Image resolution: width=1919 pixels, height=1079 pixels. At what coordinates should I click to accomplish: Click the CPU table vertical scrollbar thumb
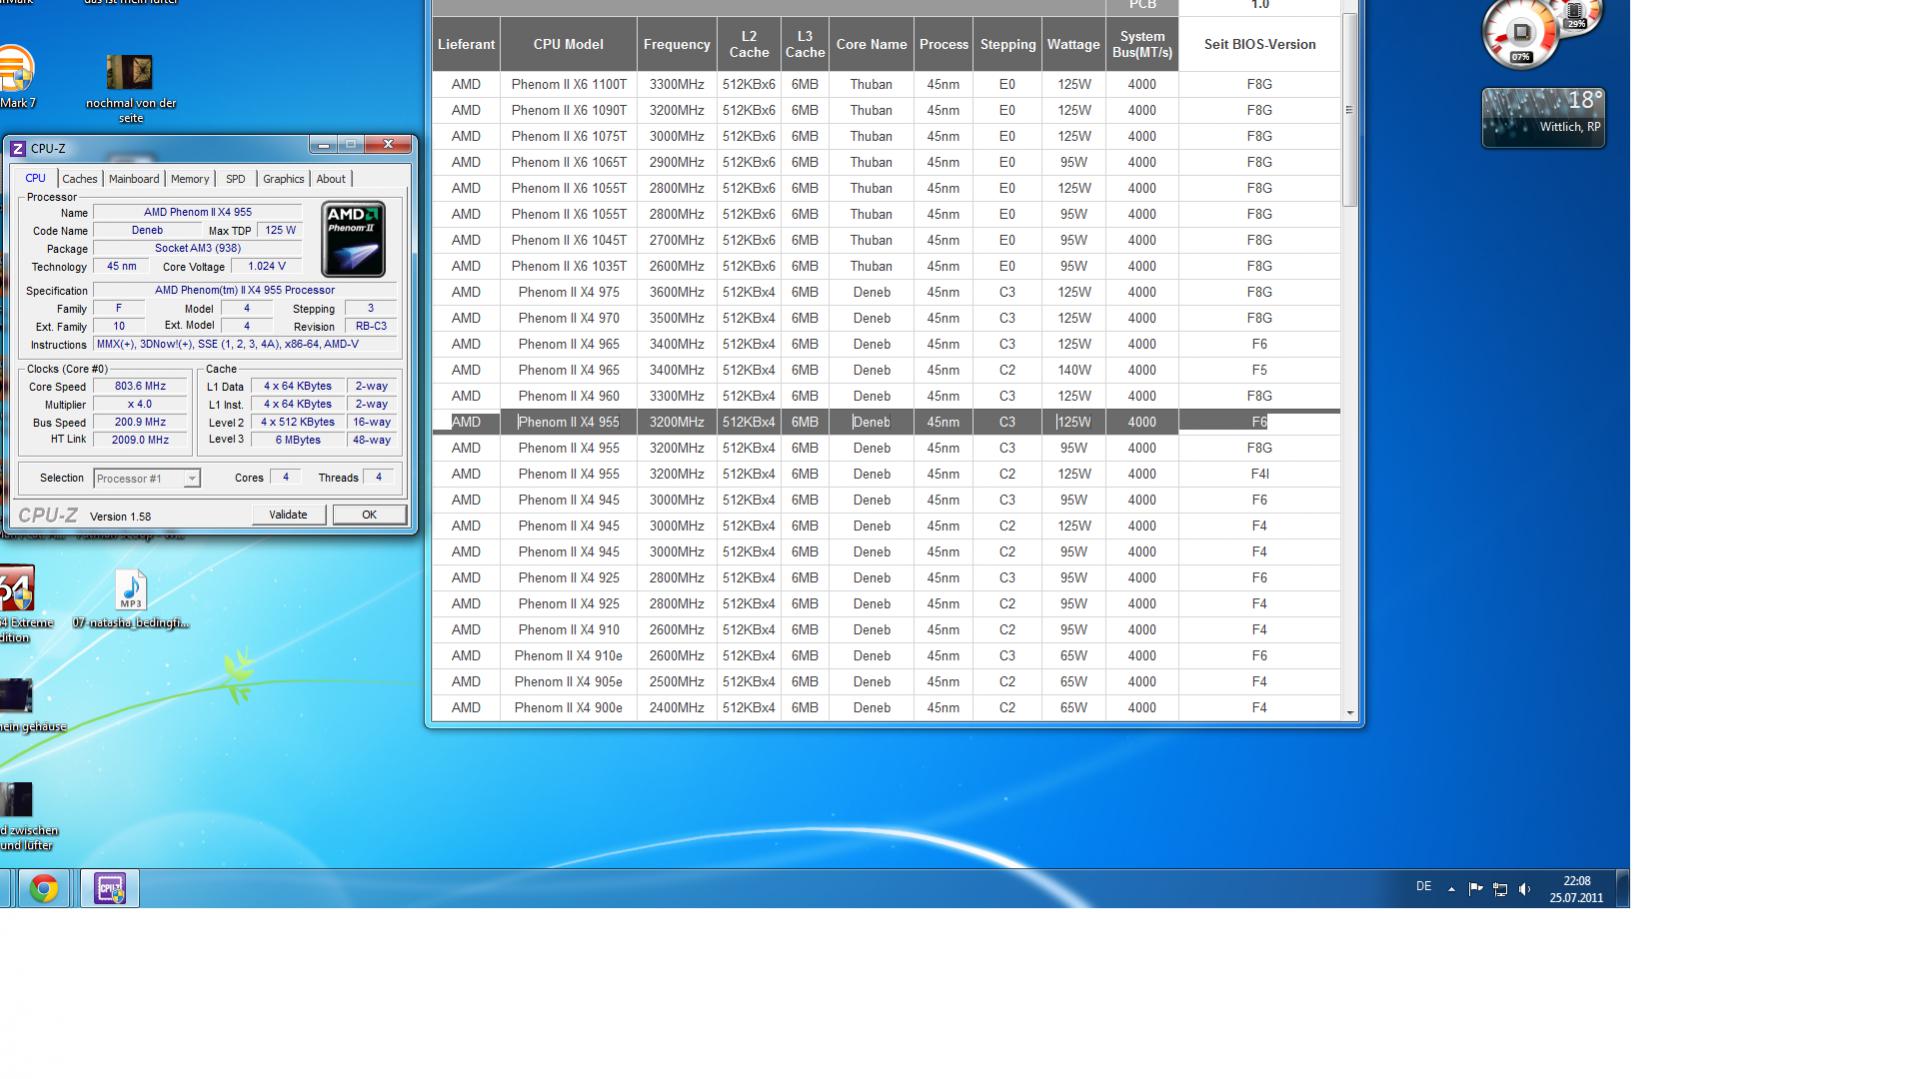point(1349,110)
